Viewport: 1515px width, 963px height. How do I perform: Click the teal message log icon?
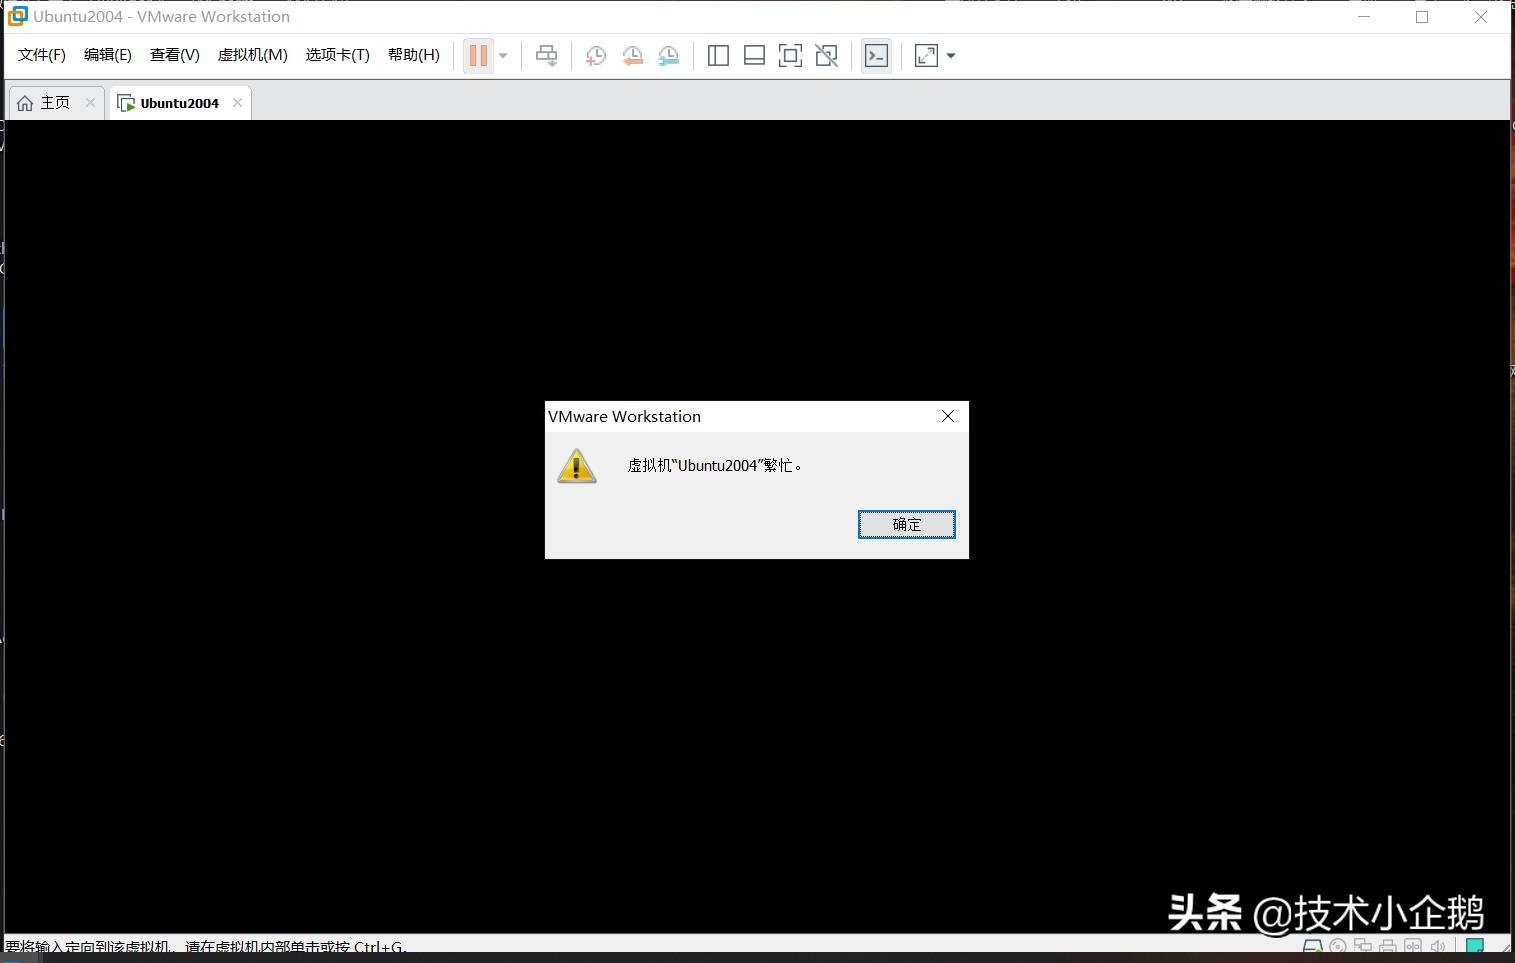pos(1474,947)
